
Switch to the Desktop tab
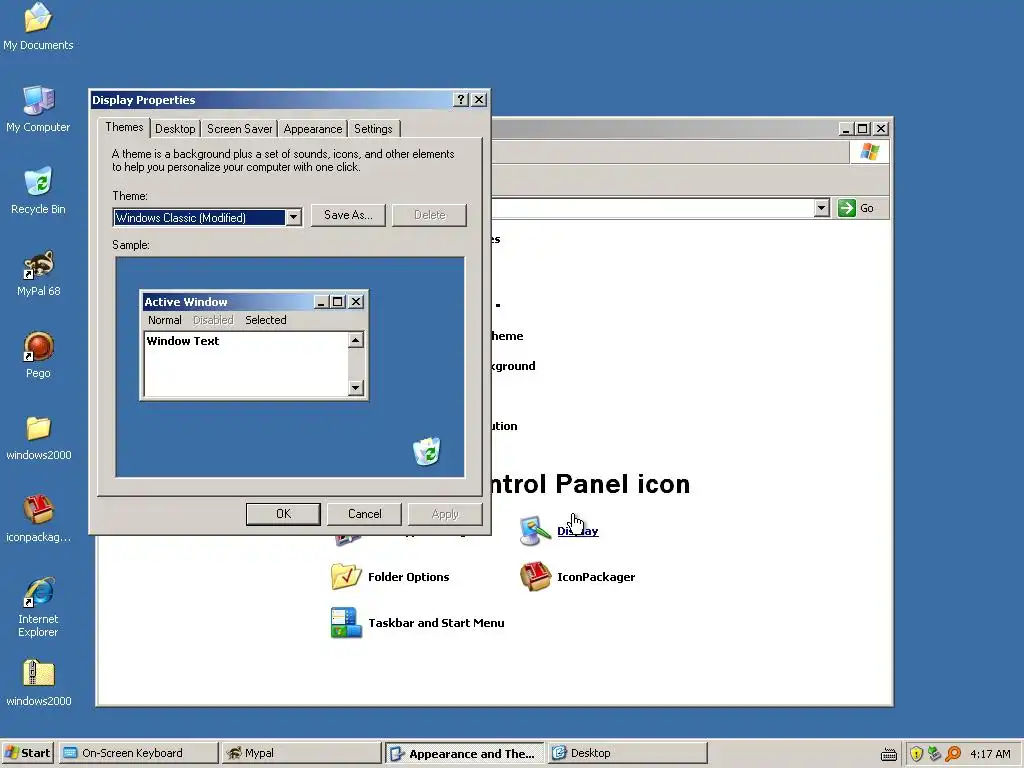click(x=175, y=129)
